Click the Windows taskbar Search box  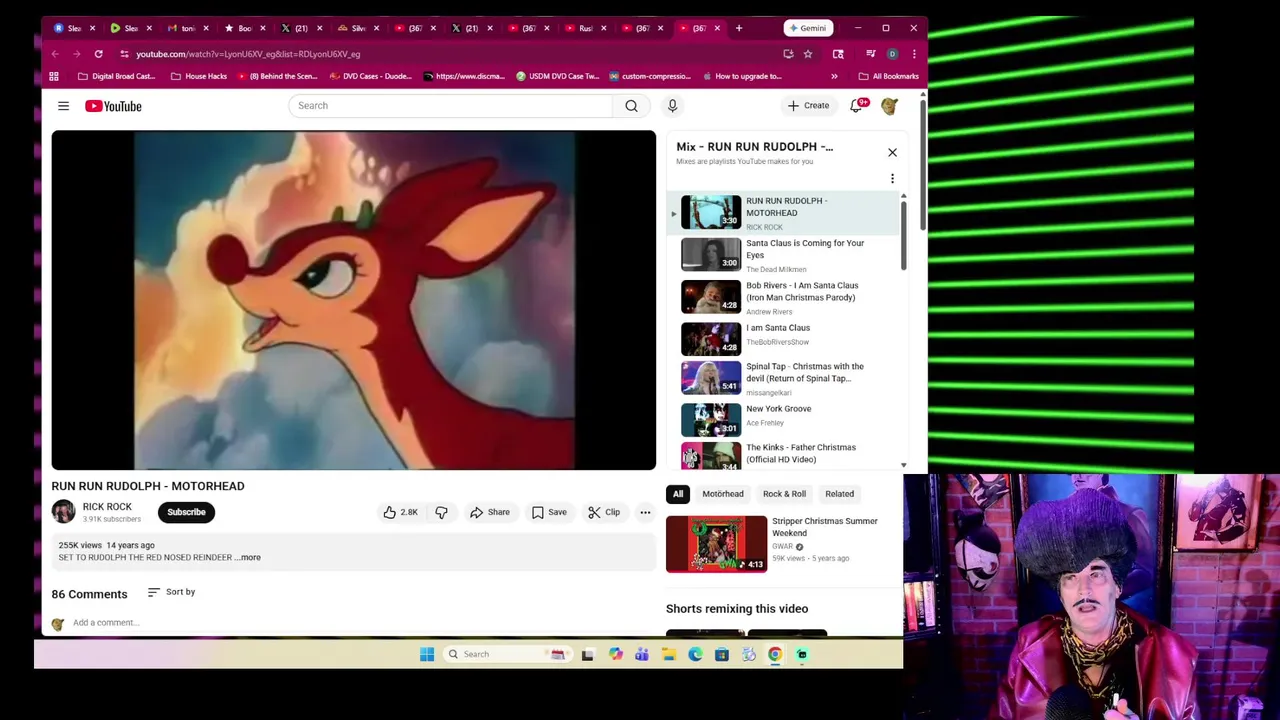point(506,654)
